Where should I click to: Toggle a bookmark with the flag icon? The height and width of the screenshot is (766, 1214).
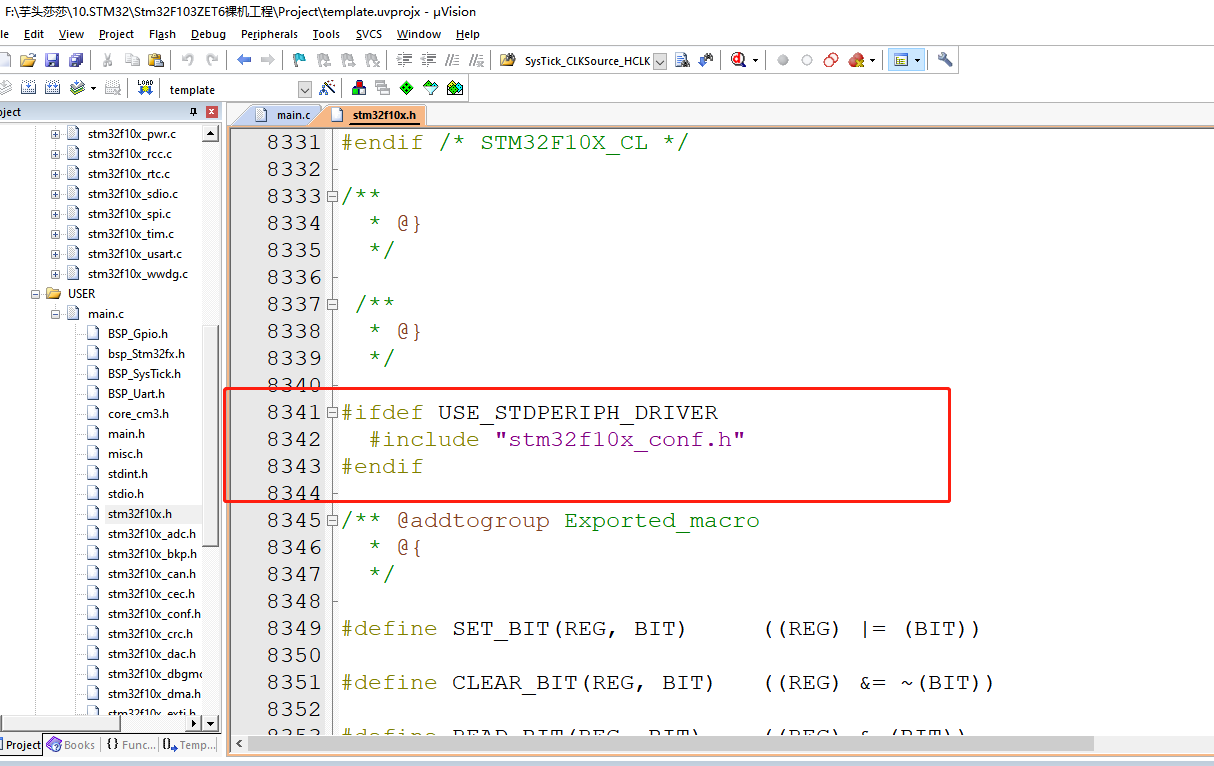click(x=298, y=60)
